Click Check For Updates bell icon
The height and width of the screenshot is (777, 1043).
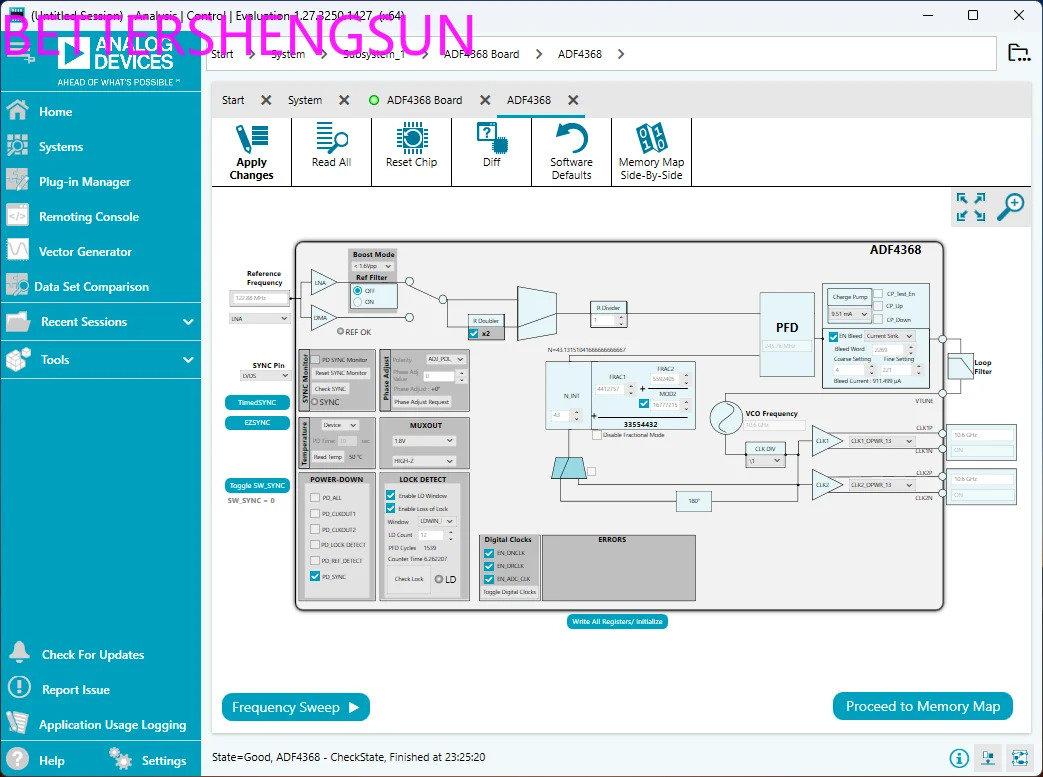pos(19,653)
